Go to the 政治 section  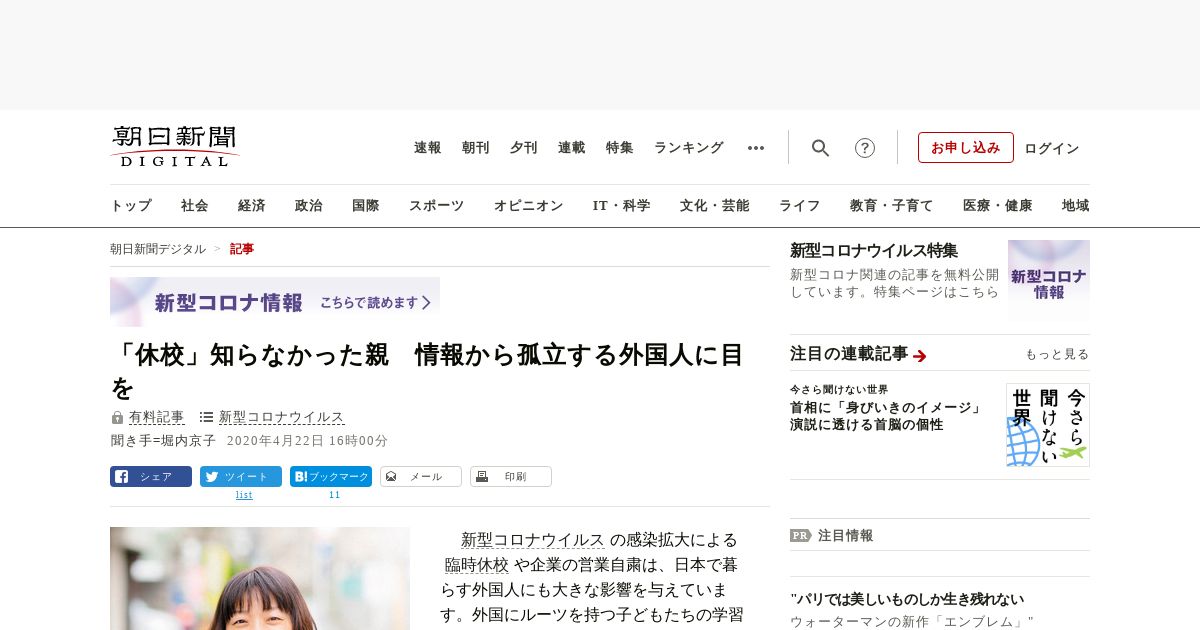point(309,206)
